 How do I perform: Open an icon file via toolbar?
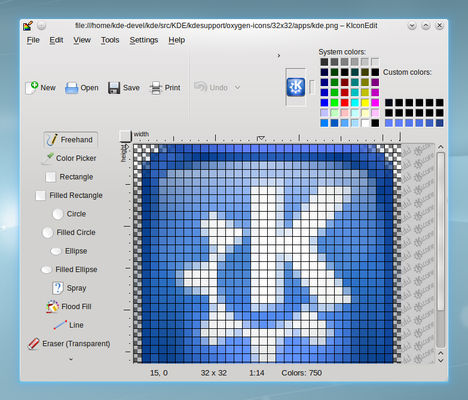coord(82,88)
